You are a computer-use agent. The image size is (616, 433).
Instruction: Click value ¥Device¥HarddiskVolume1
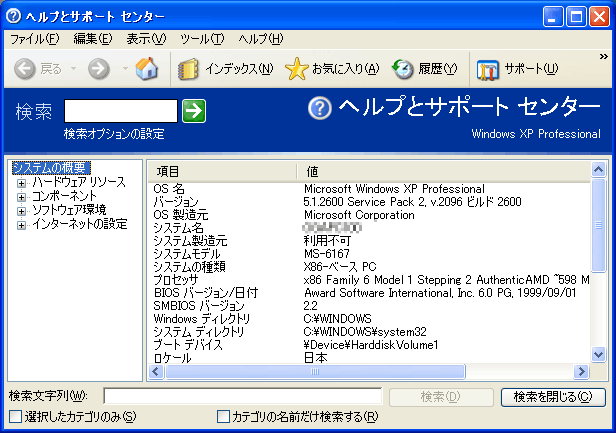tap(371, 345)
